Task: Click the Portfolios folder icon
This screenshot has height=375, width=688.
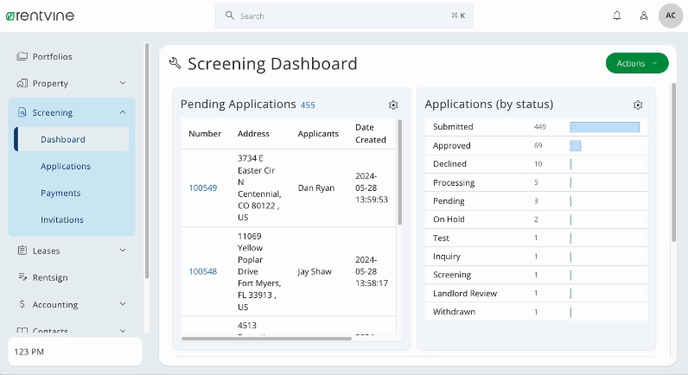Action: click(22, 56)
